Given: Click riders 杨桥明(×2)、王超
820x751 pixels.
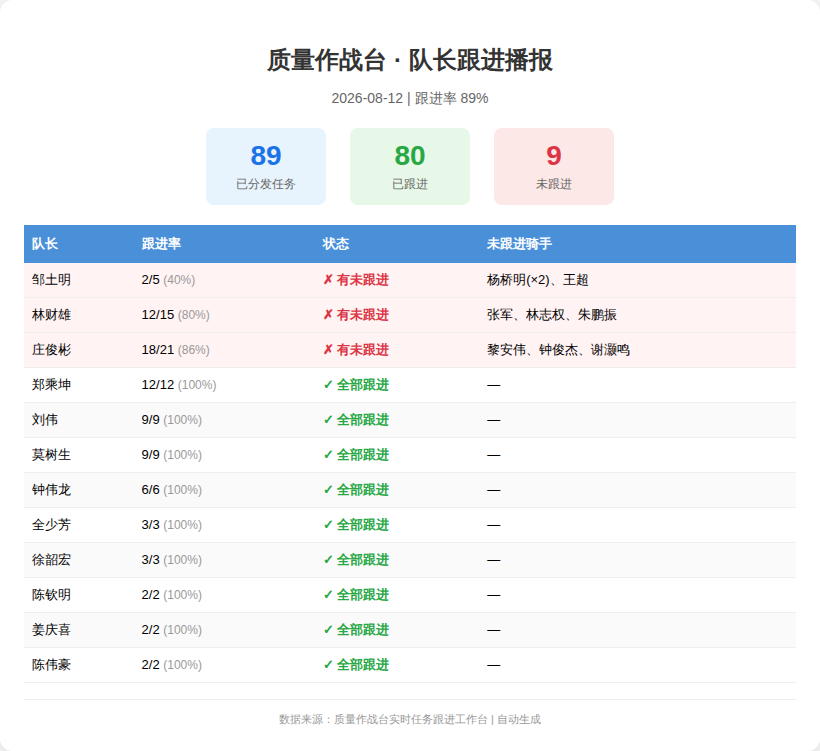Looking at the screenshot, I should click(538, 280).
